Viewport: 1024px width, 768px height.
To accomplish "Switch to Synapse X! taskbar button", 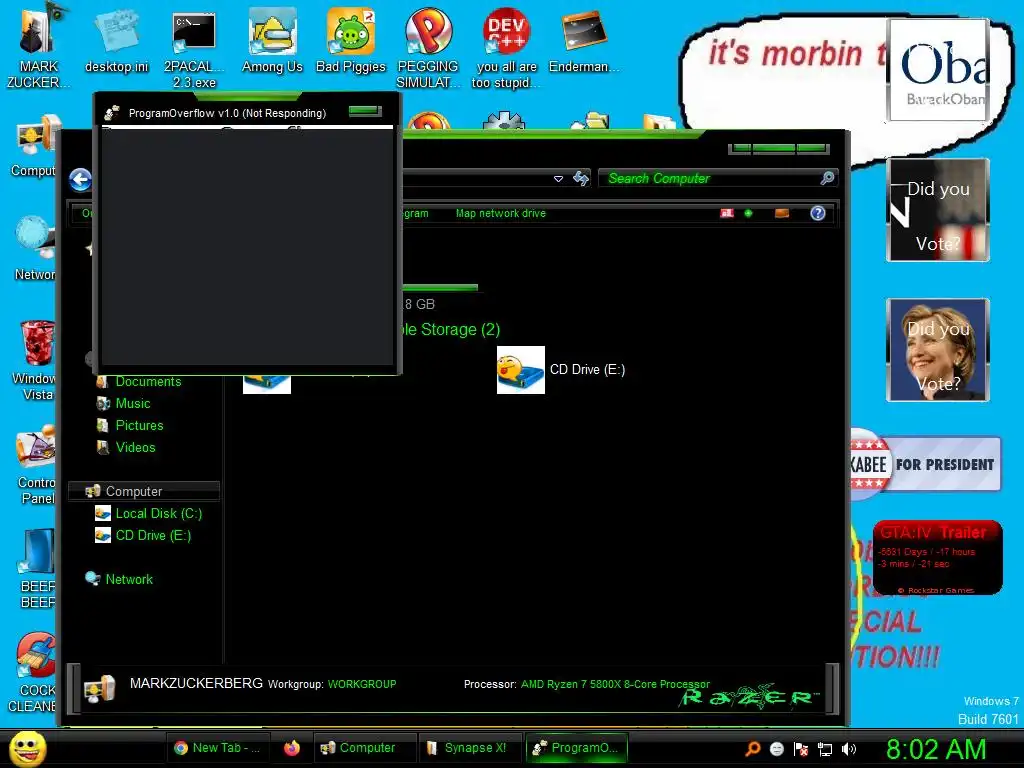I will (468, 748).
